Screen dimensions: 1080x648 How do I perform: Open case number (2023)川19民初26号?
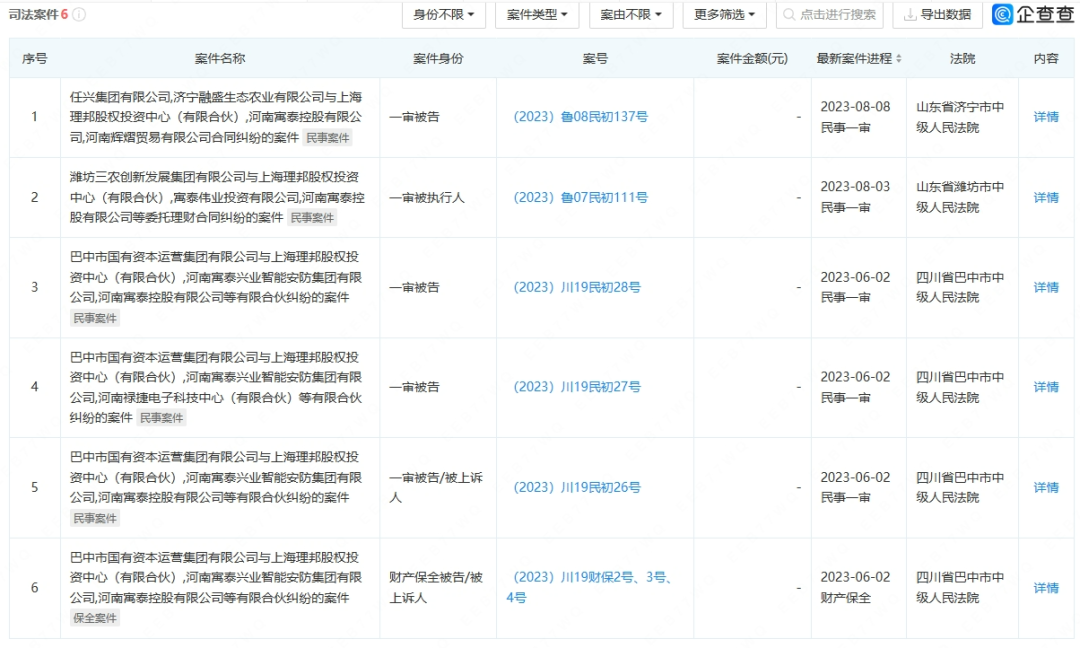coord(577,488)
